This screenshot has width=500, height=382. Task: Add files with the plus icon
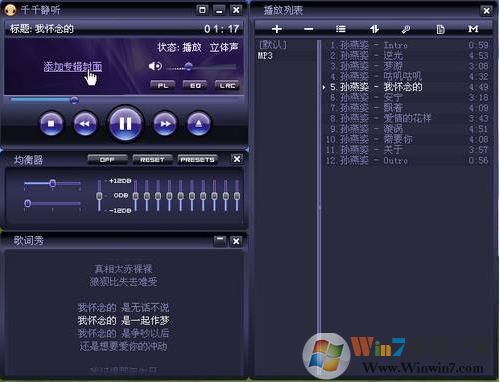click(x=277, y=29)
